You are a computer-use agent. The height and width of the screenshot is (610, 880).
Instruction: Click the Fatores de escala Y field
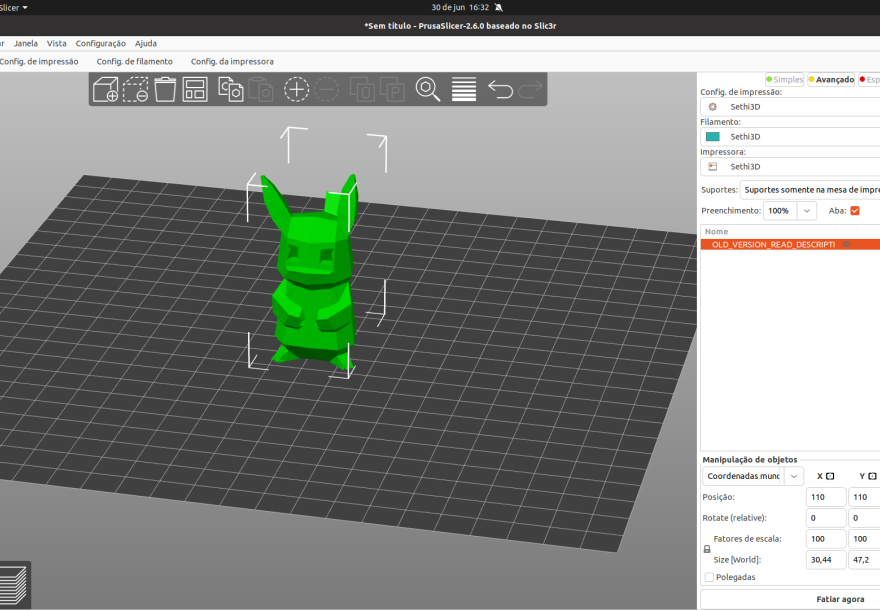tap(864, 539)
